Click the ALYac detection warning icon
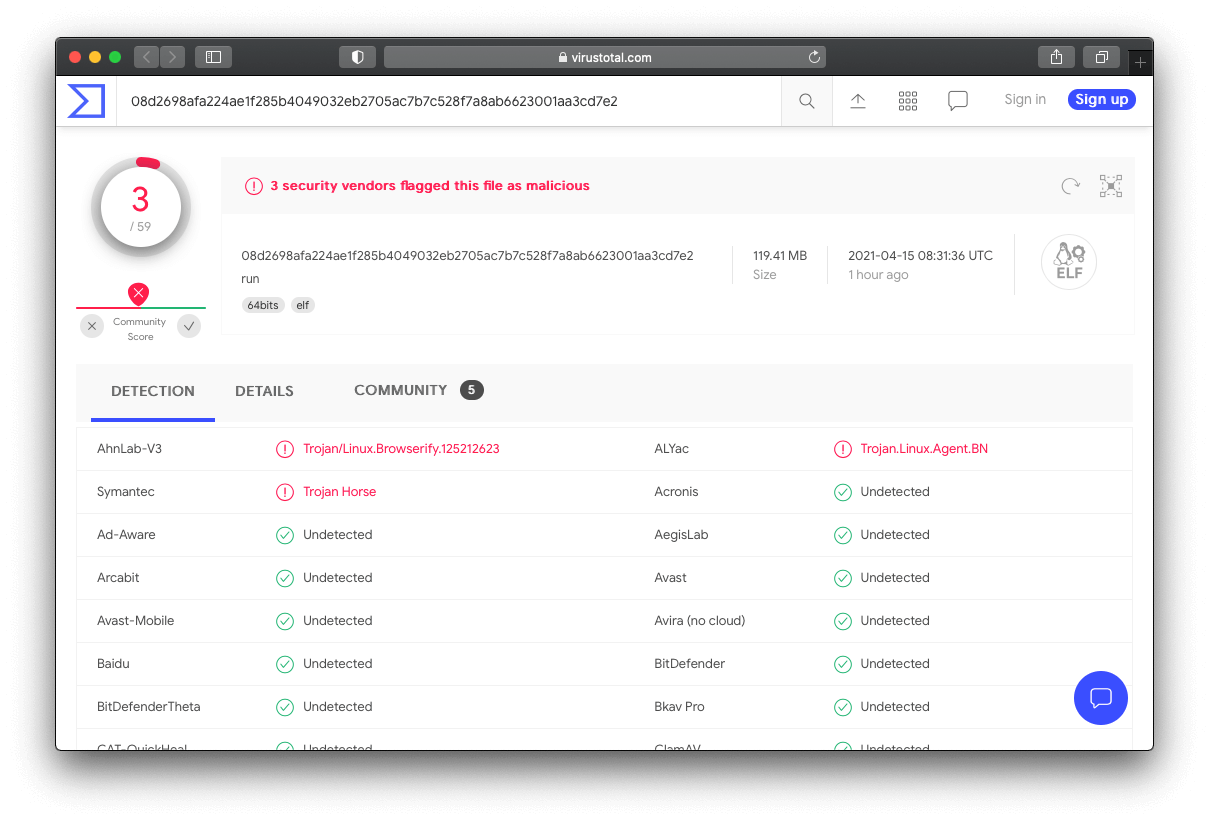Screen dimensions: 1209x824 tap(843, 449)
